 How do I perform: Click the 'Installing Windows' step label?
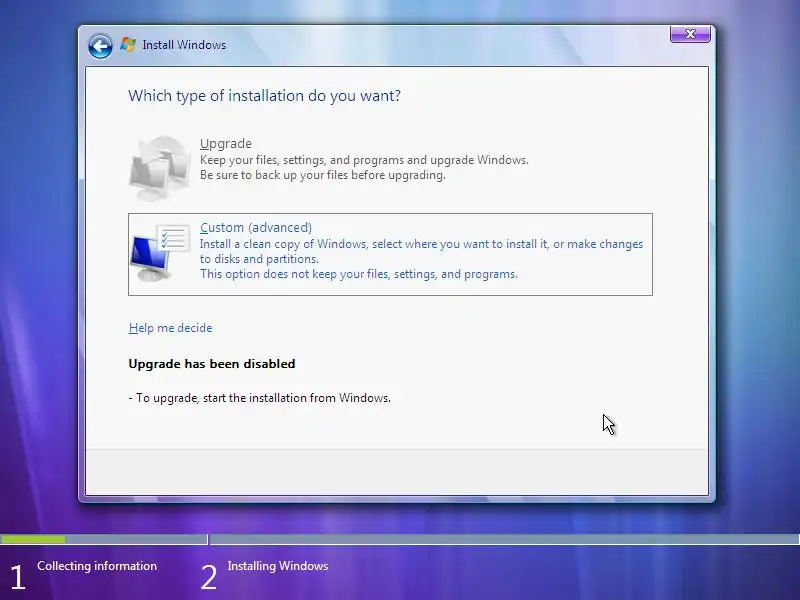(x=278, y=566)
